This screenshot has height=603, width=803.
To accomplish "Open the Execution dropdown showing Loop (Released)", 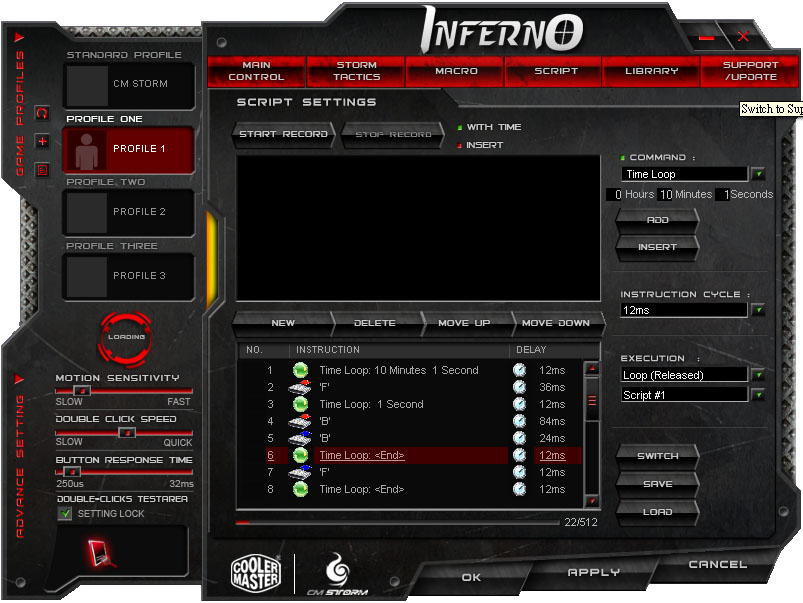I will (758, 375).
